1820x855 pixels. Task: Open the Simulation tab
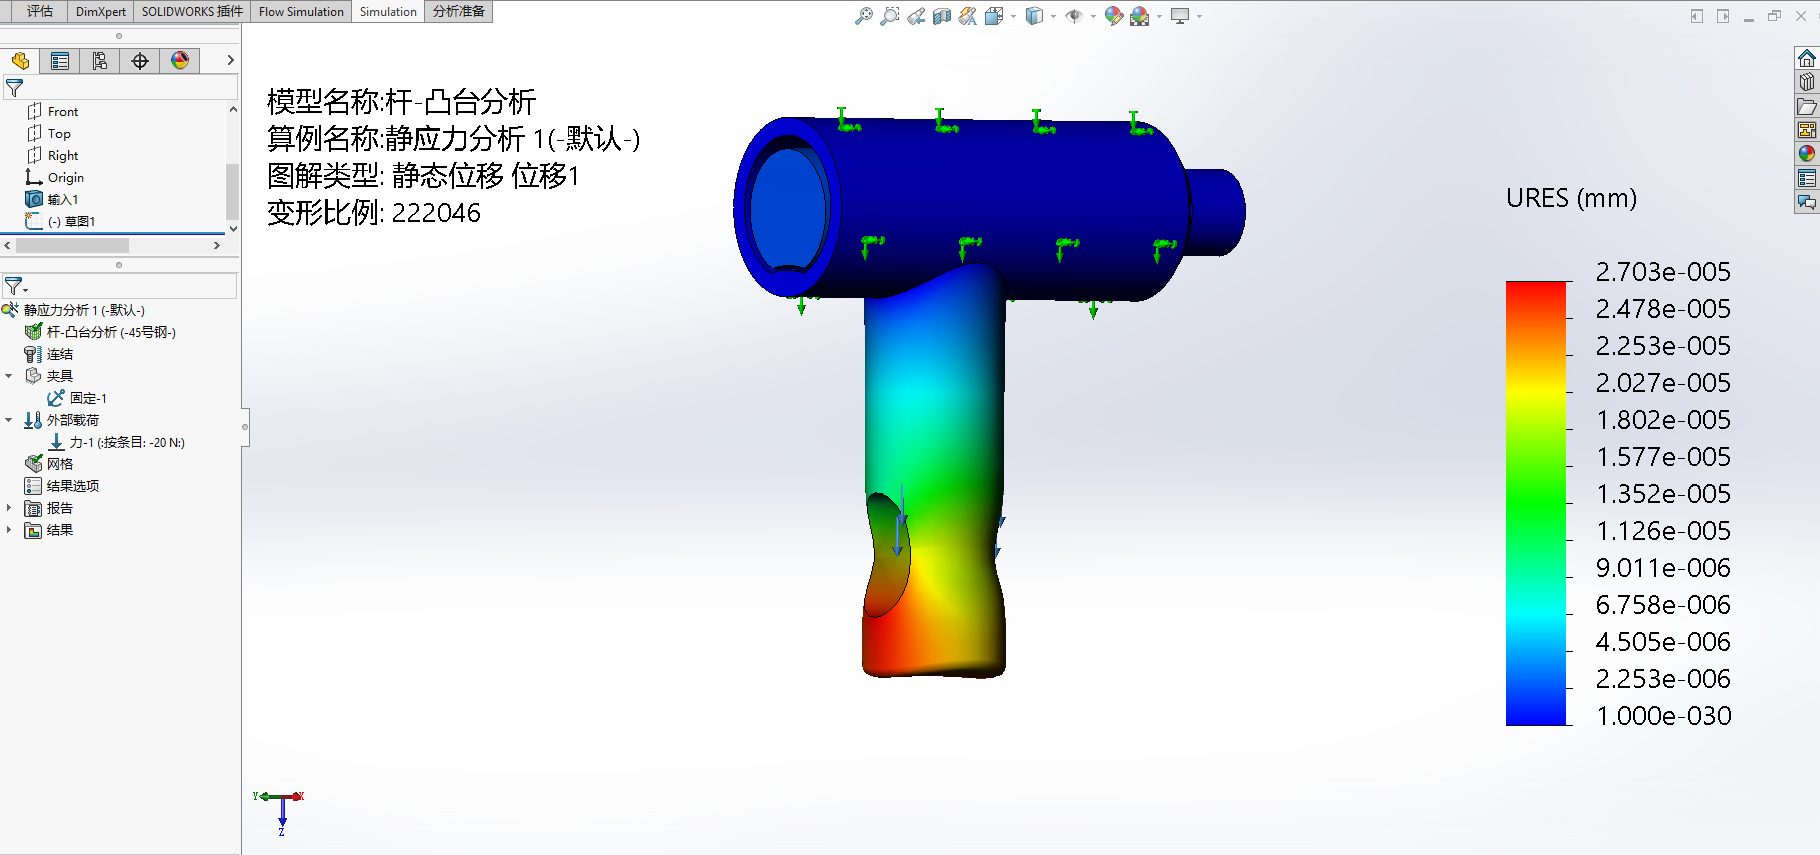388,11
